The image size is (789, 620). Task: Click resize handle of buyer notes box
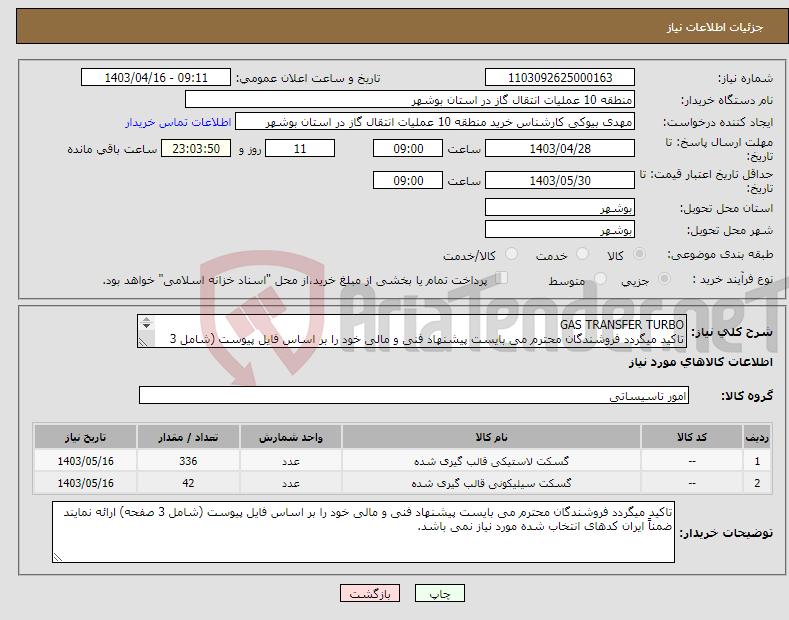57,557
